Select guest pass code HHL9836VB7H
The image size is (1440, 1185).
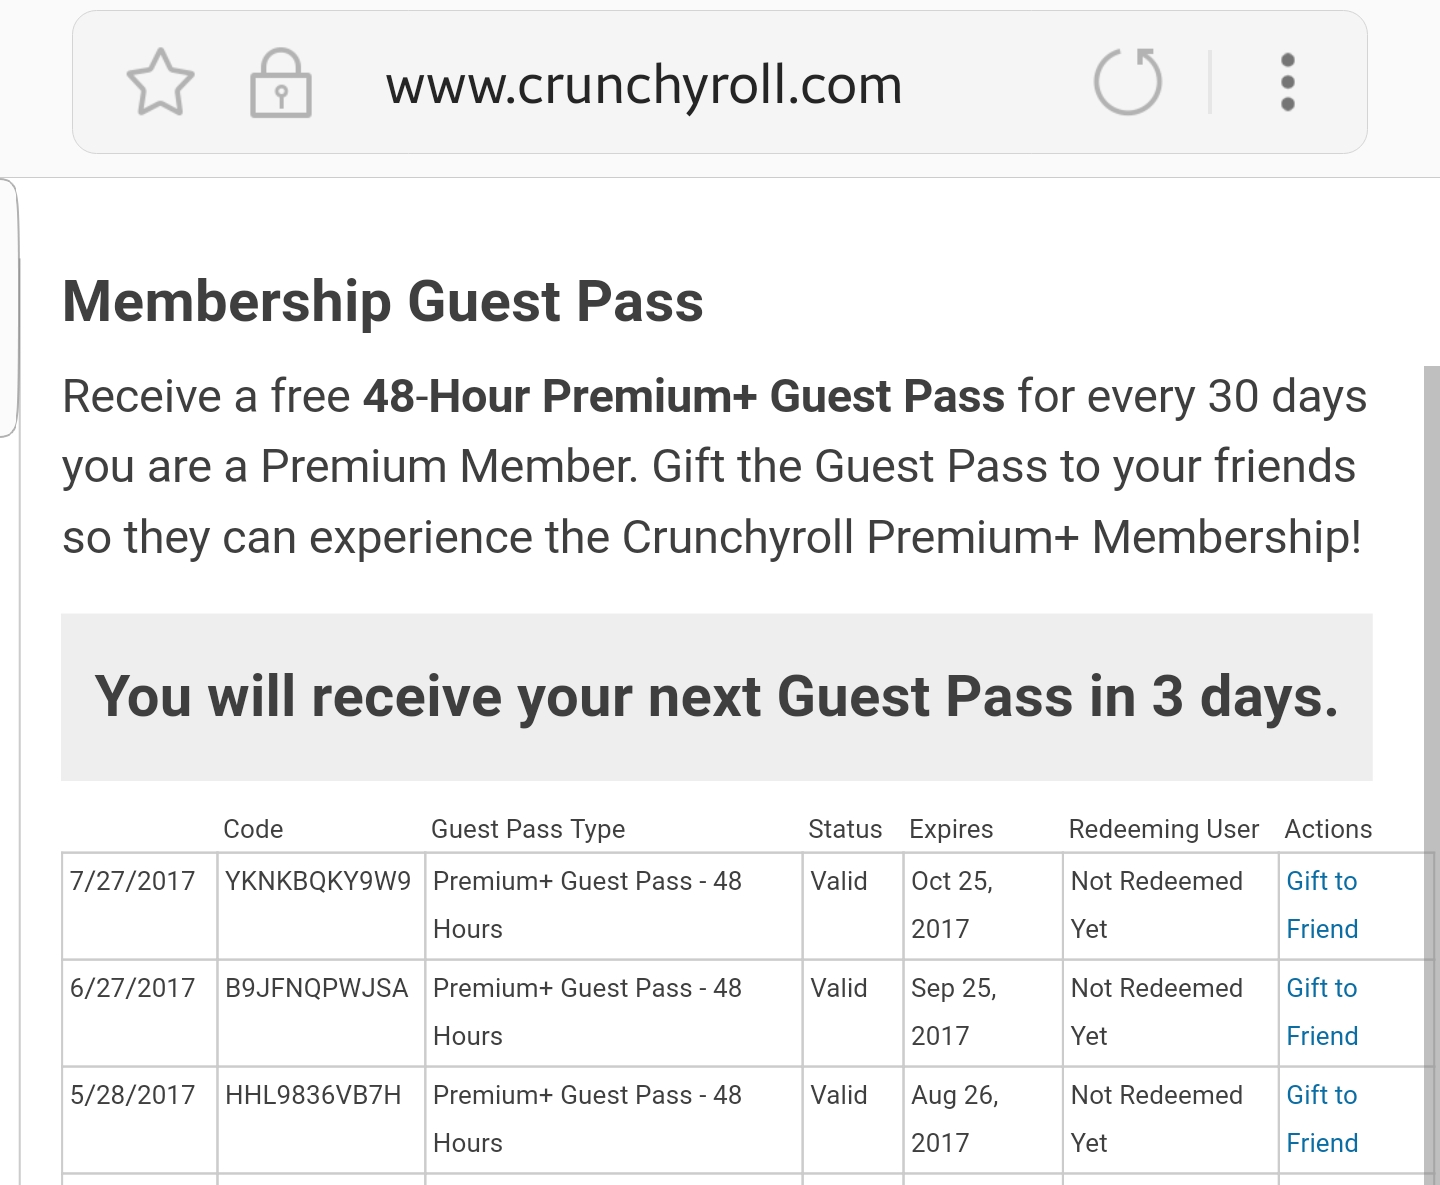point(313,1095)
